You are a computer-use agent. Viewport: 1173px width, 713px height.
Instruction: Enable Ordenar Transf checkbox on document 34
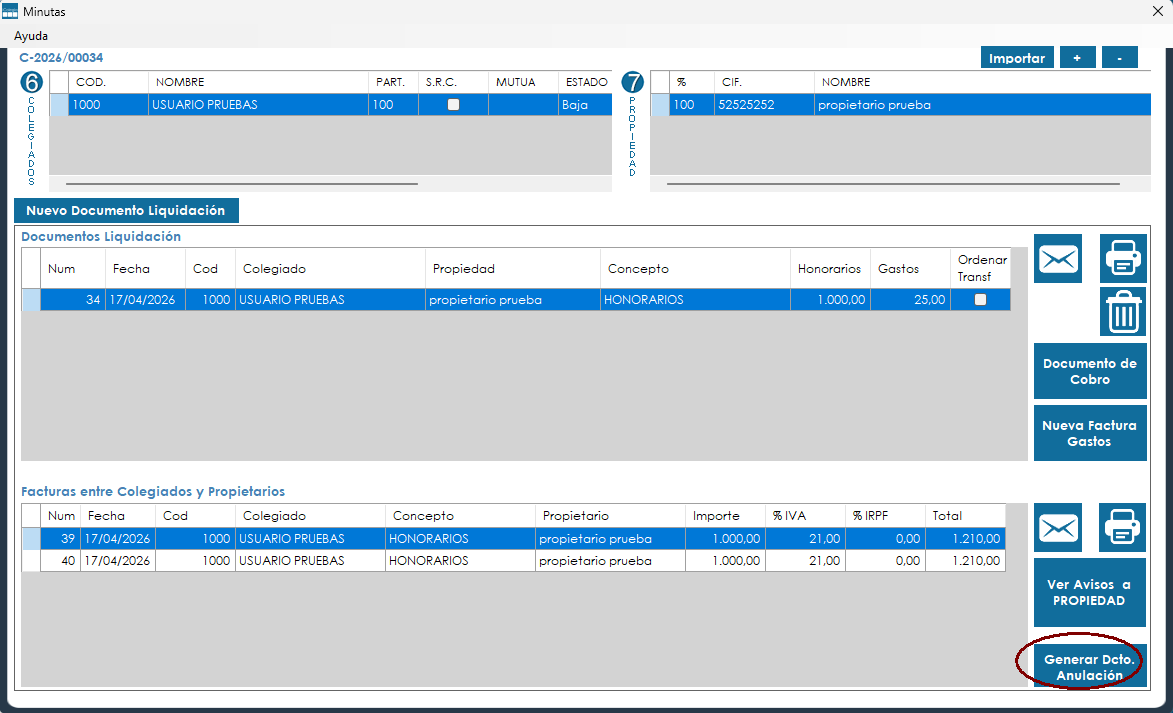pyautogui.click(x=980, y=299)
